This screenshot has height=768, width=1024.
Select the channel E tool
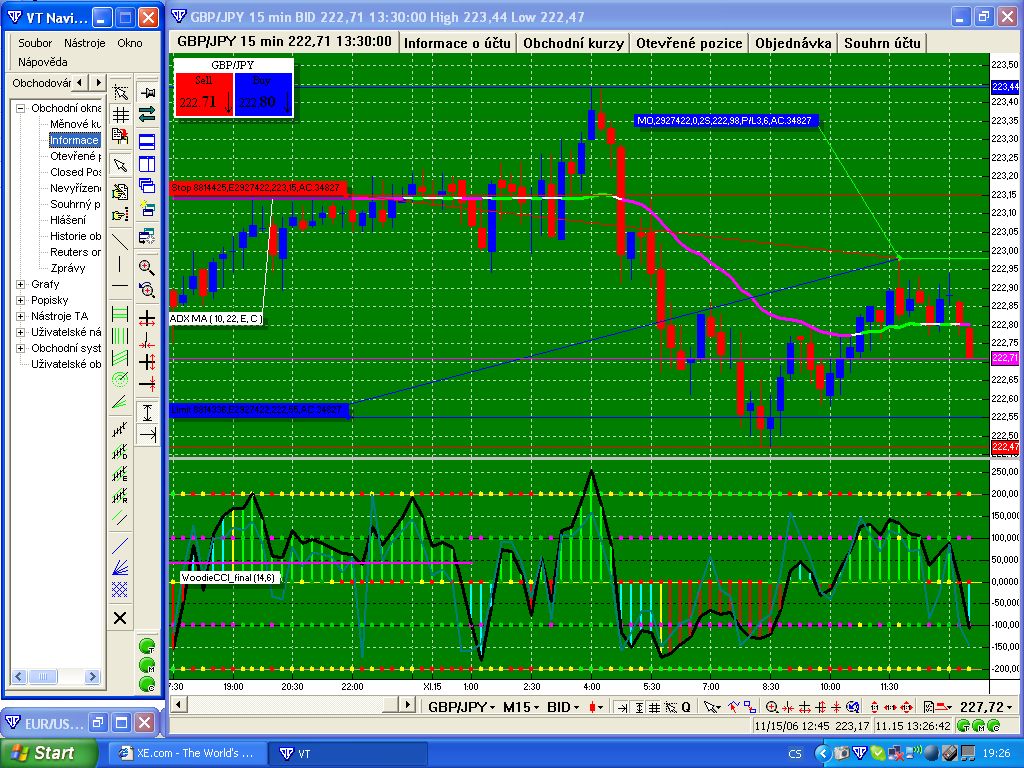click(x=120, y=474)
